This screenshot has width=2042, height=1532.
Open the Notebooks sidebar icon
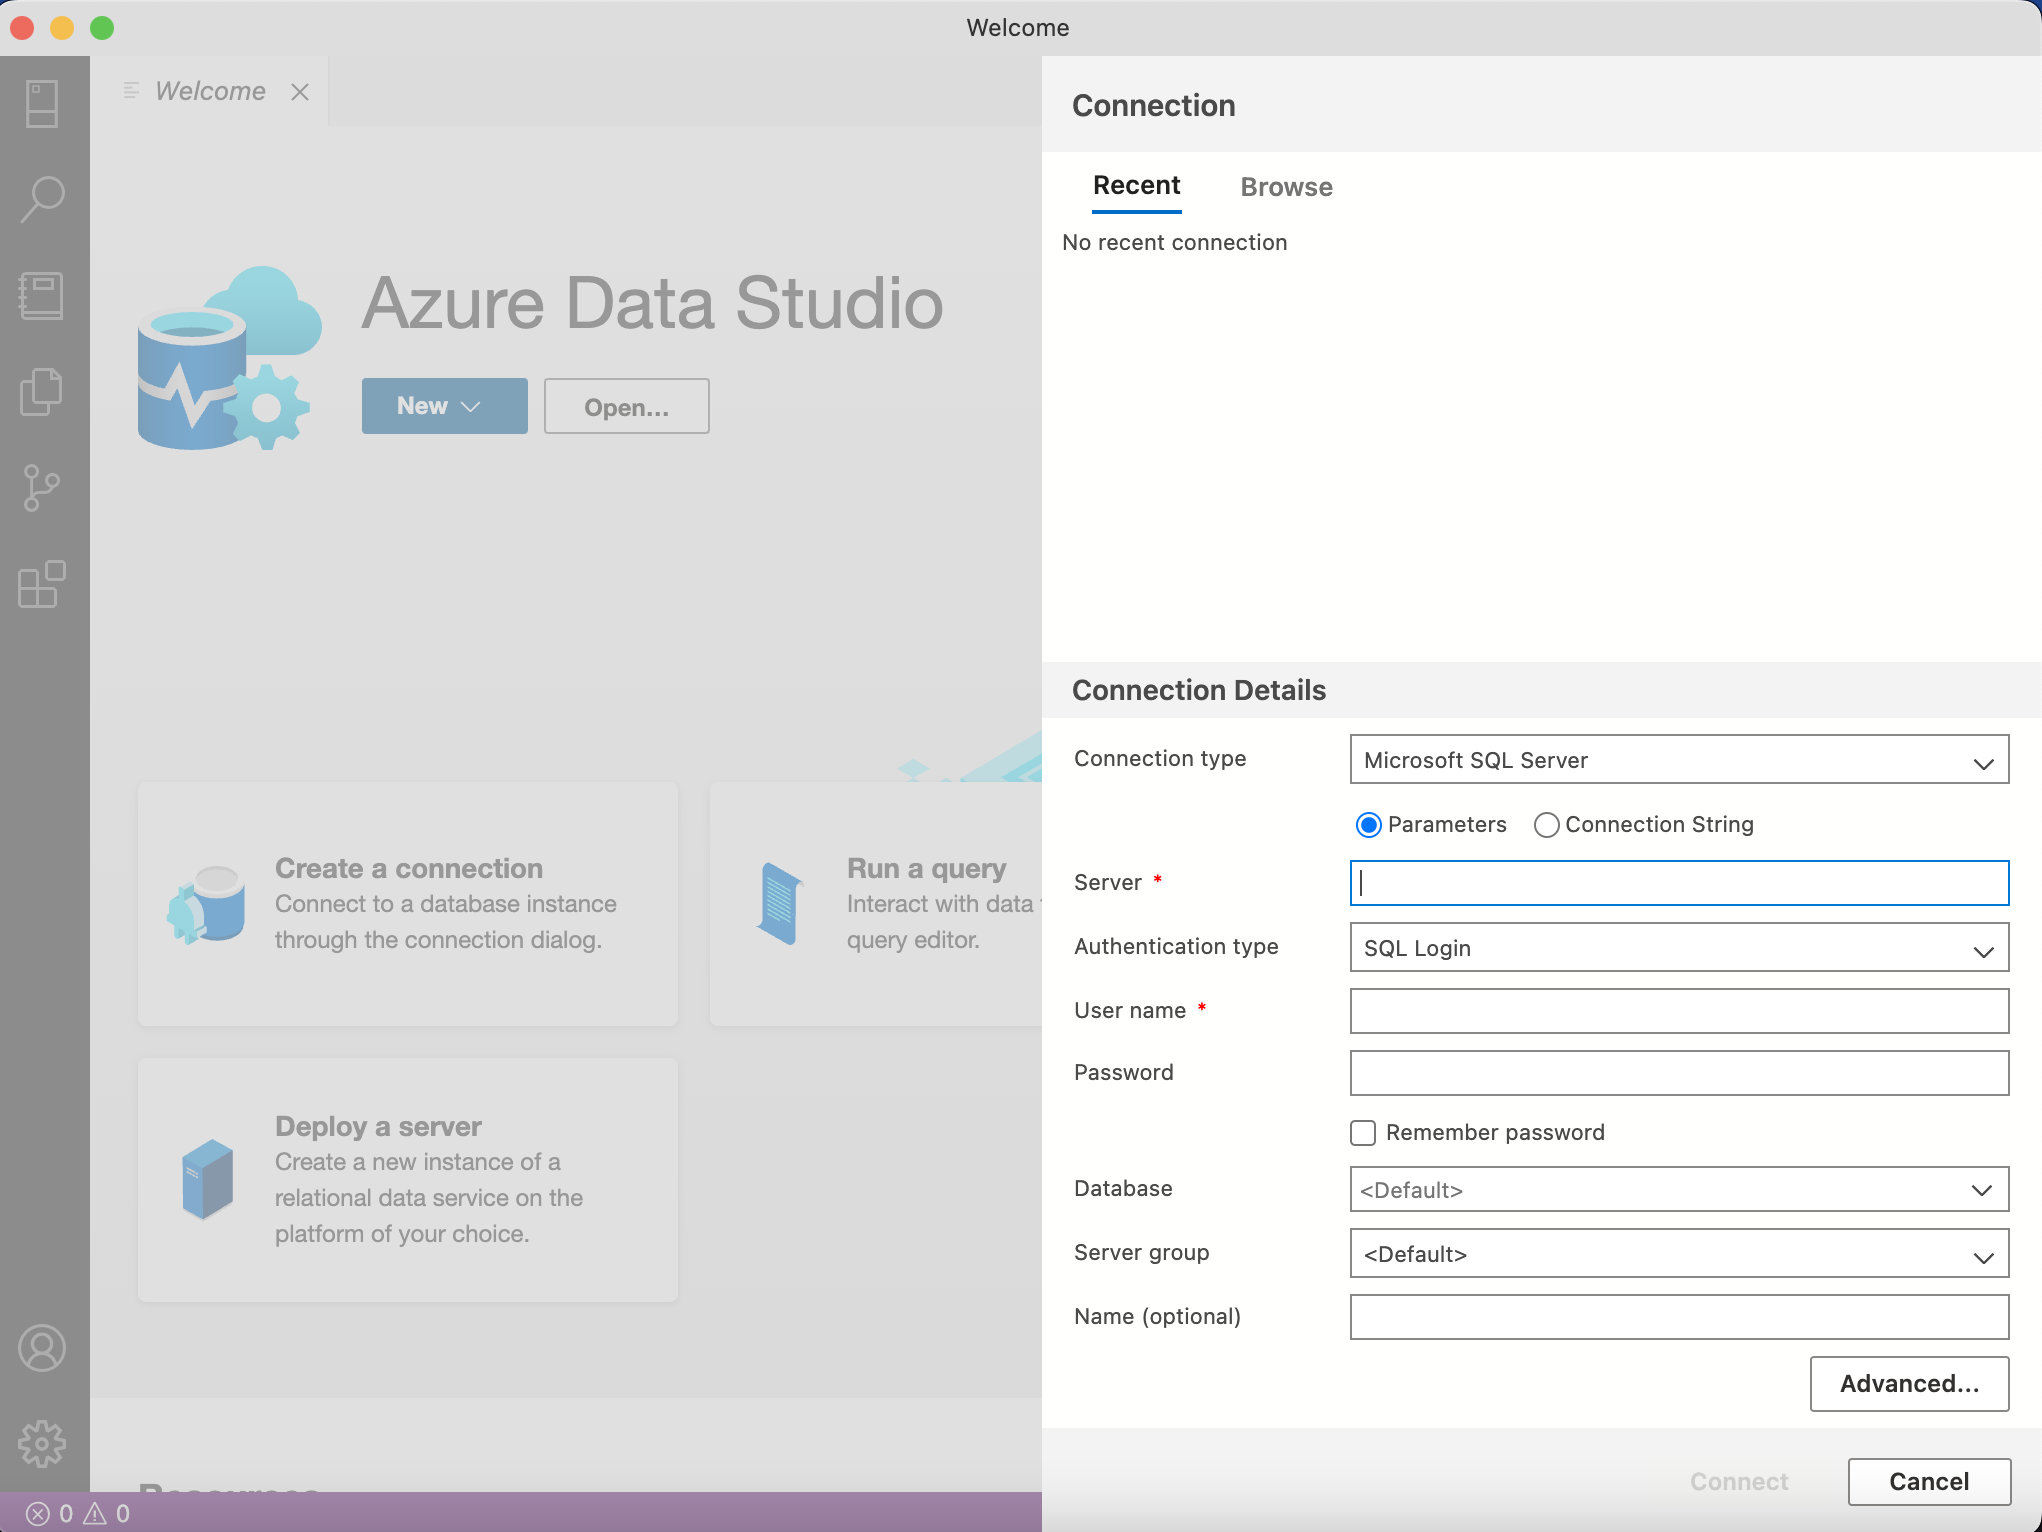click(42, 296)
